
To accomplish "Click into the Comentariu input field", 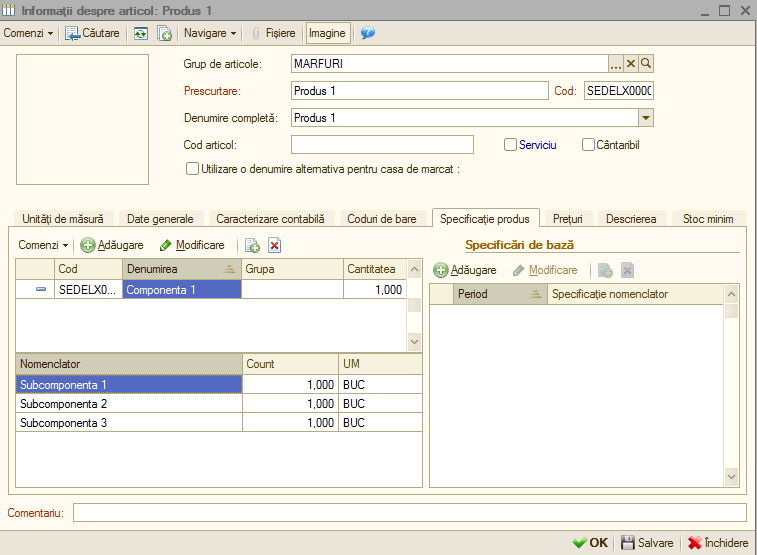I will click(410, 513).
